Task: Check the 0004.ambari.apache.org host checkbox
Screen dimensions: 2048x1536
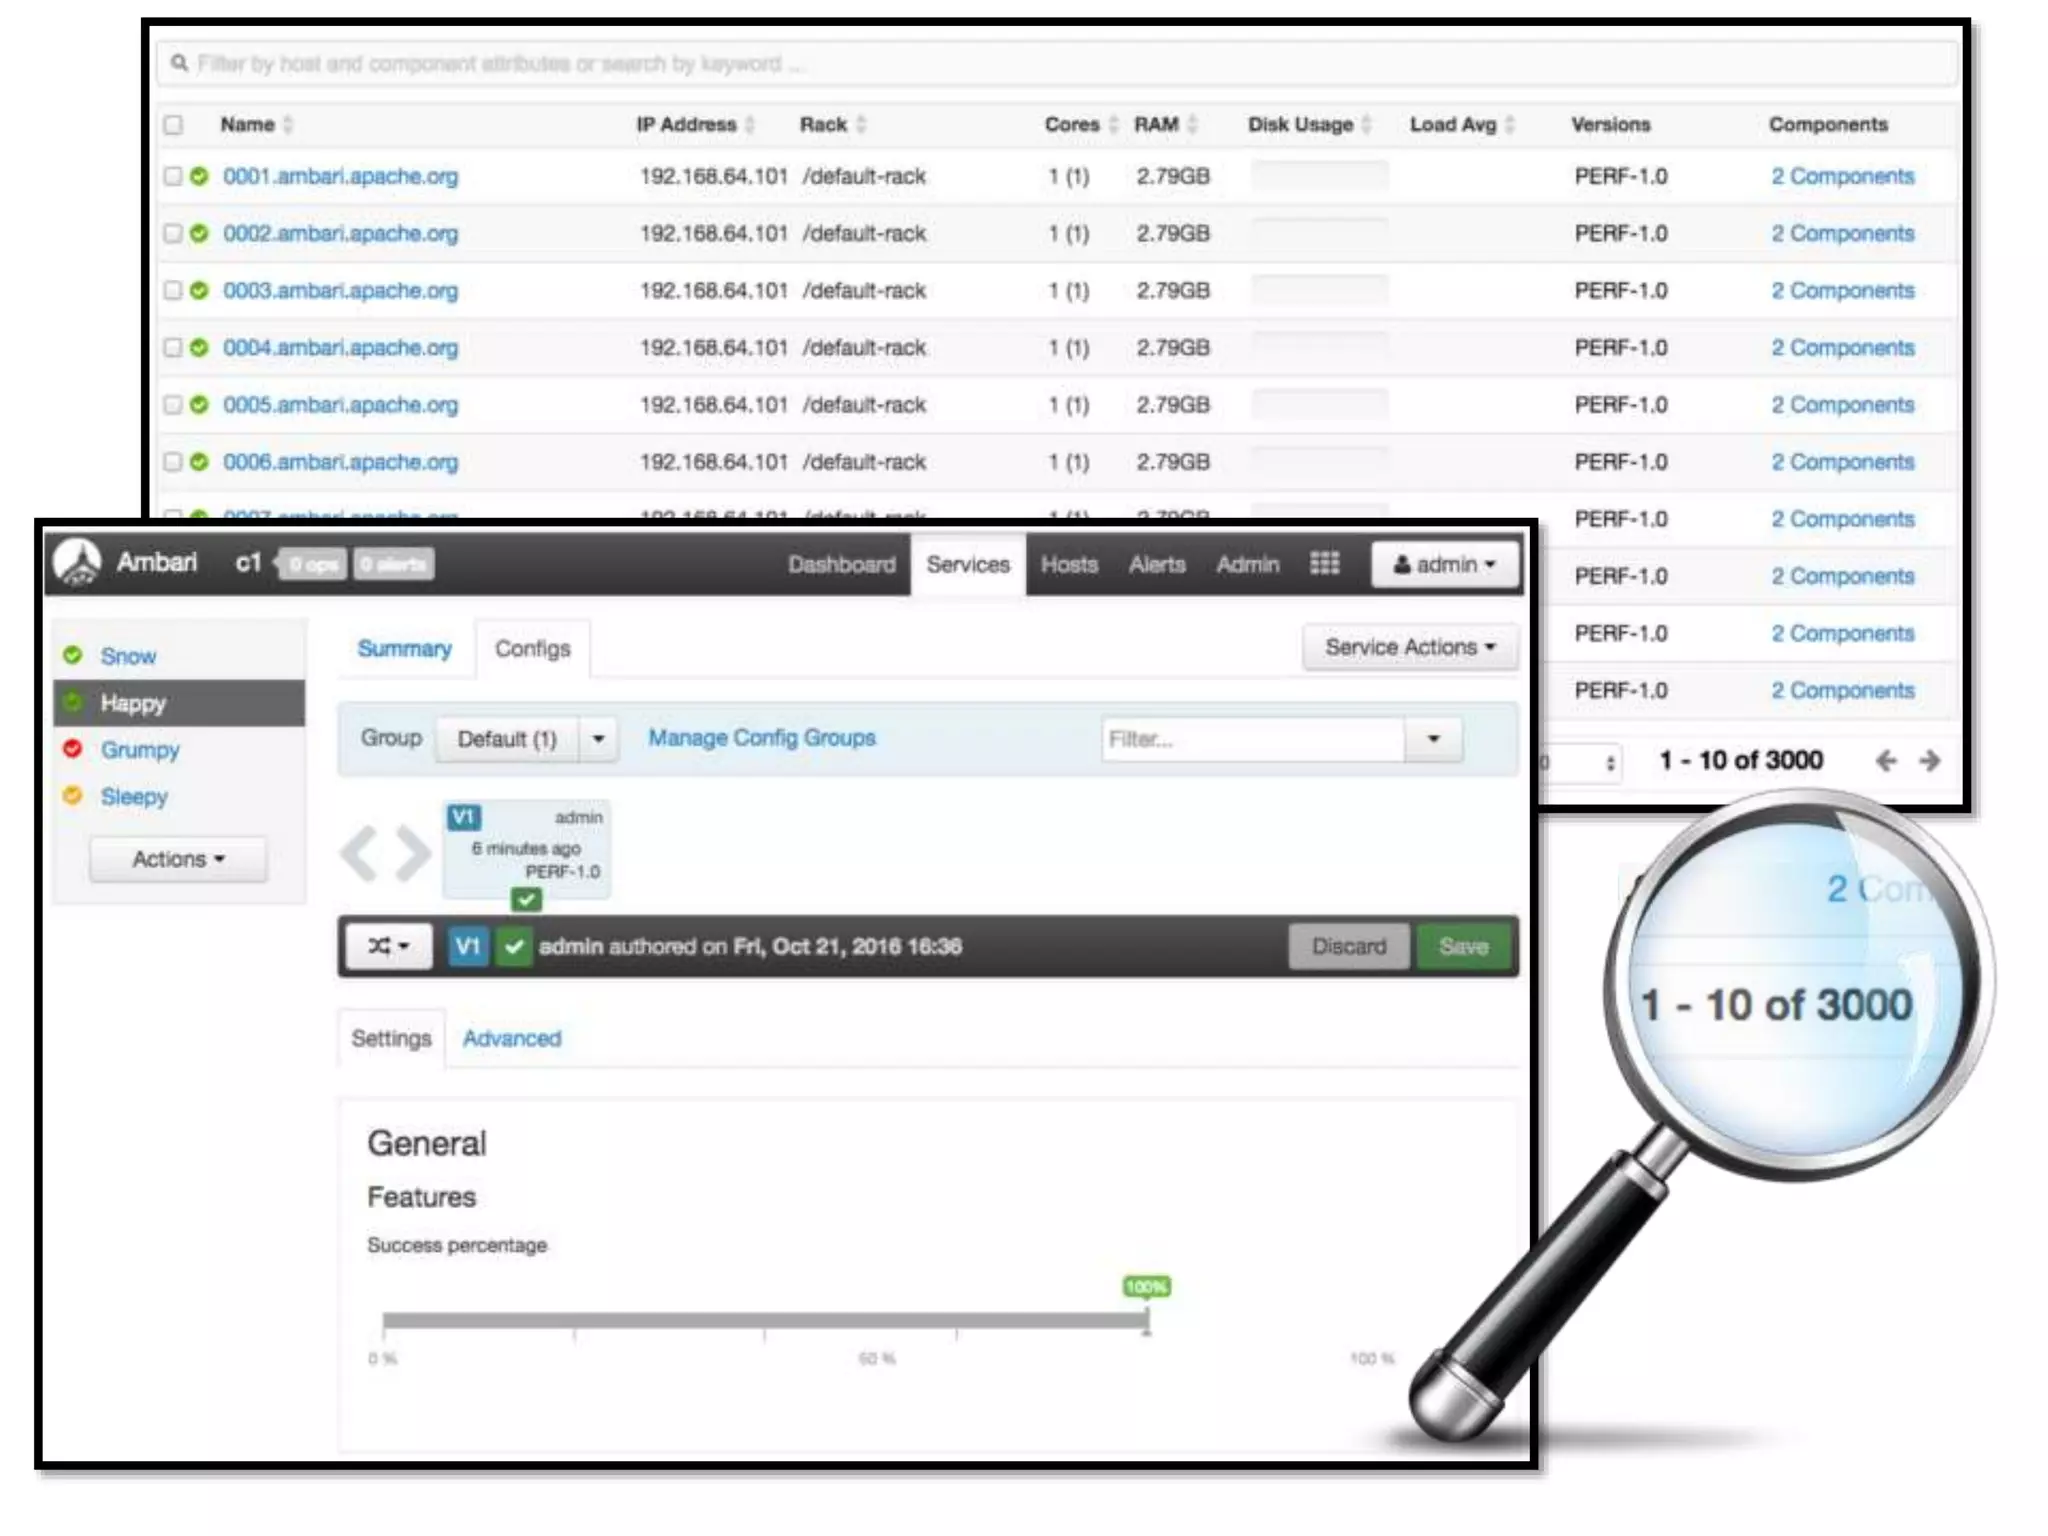Action: point(173,348)
